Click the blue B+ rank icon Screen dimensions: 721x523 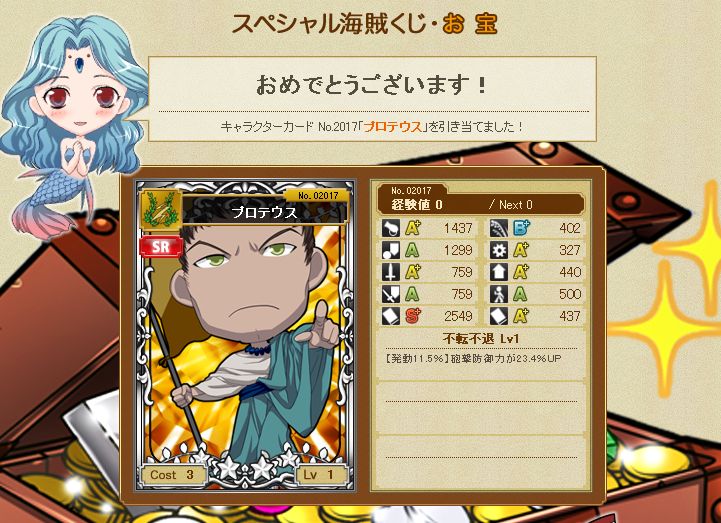coord(521,228)
